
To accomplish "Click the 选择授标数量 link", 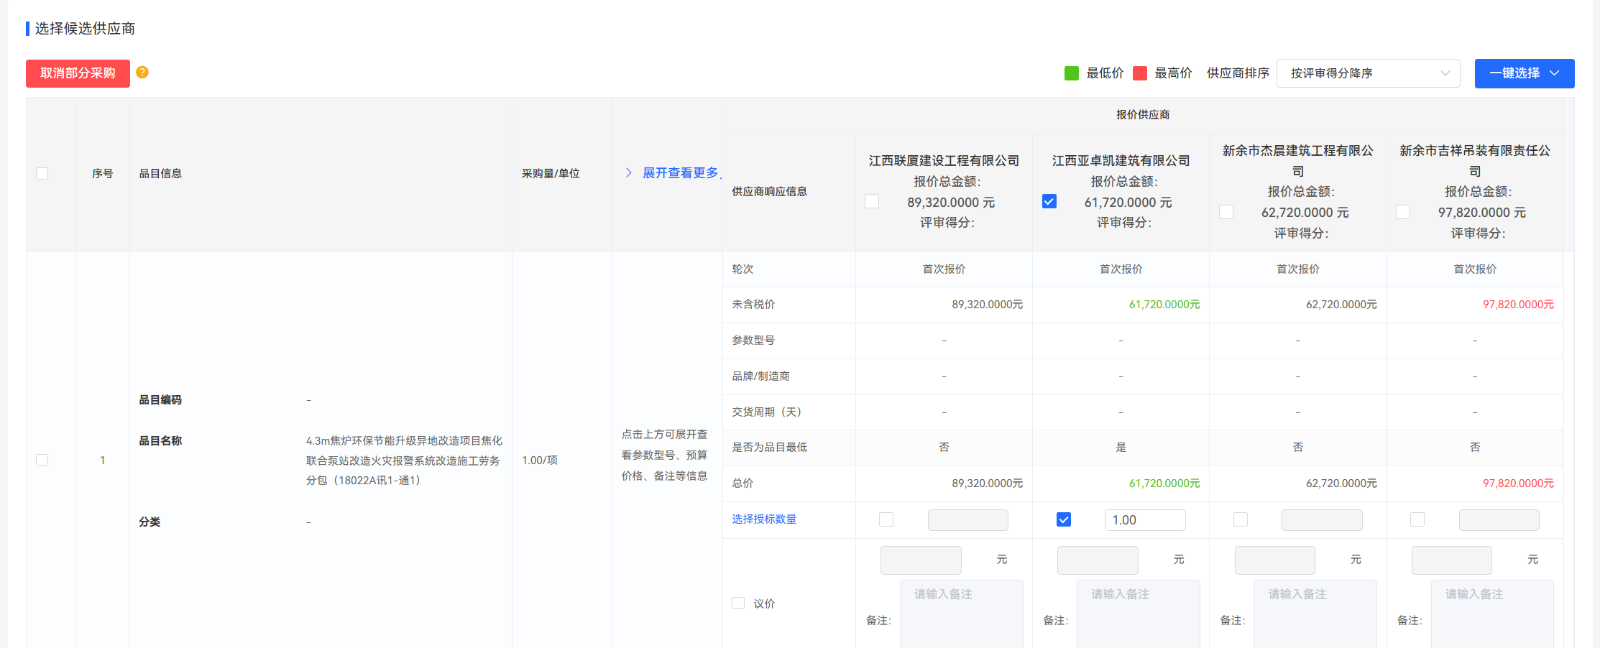I will (x=764, y=519).
